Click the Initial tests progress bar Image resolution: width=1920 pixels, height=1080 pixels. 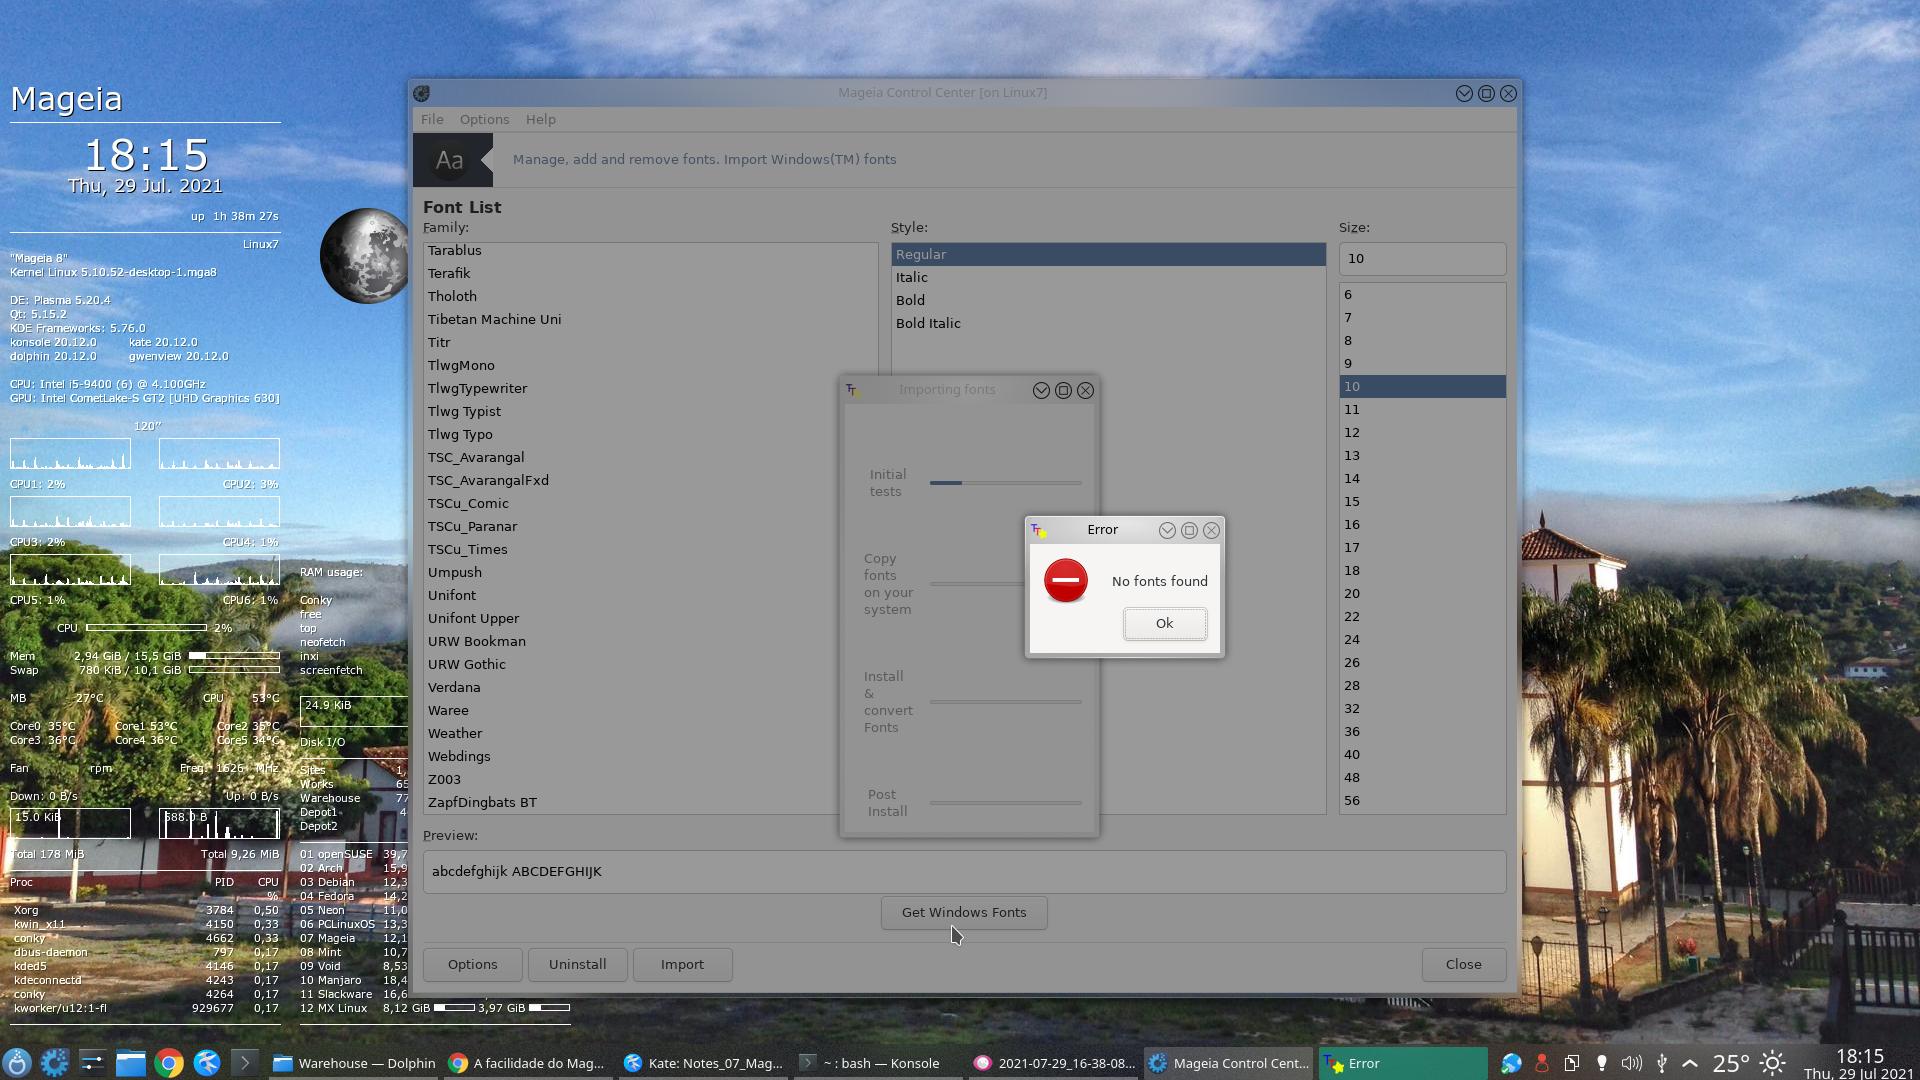[x=1005, y=483]
